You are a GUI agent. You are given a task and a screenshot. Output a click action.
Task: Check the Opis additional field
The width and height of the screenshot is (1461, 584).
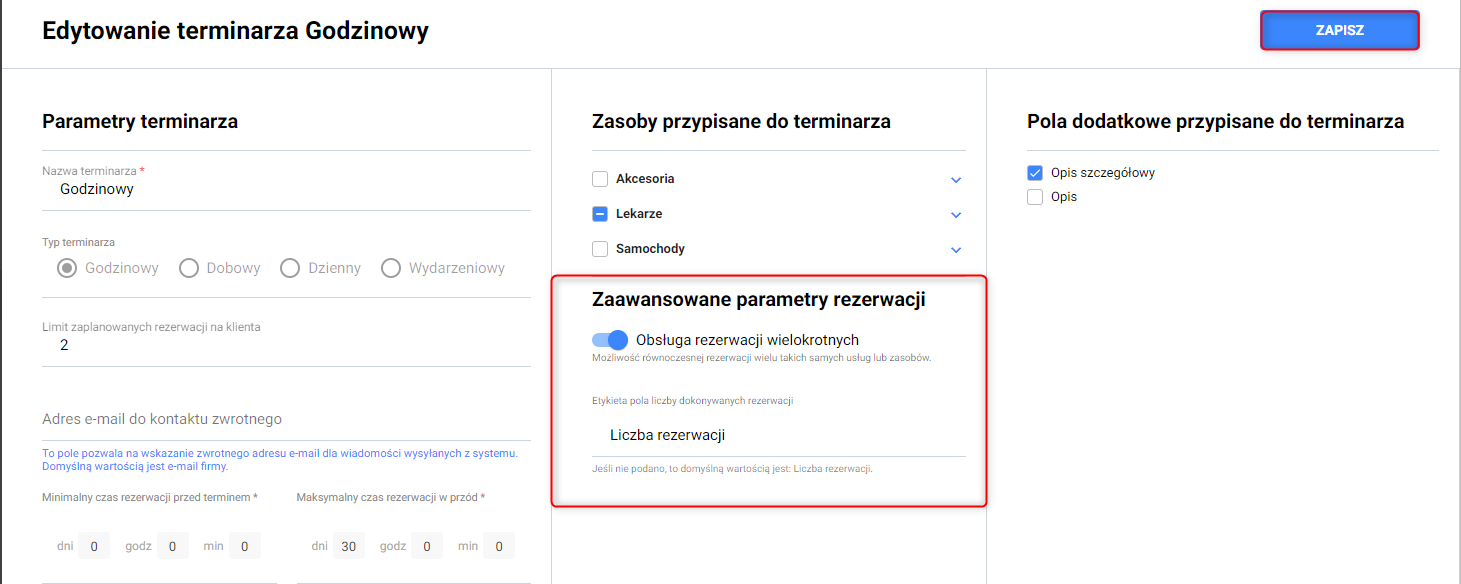coord(1035,197)
